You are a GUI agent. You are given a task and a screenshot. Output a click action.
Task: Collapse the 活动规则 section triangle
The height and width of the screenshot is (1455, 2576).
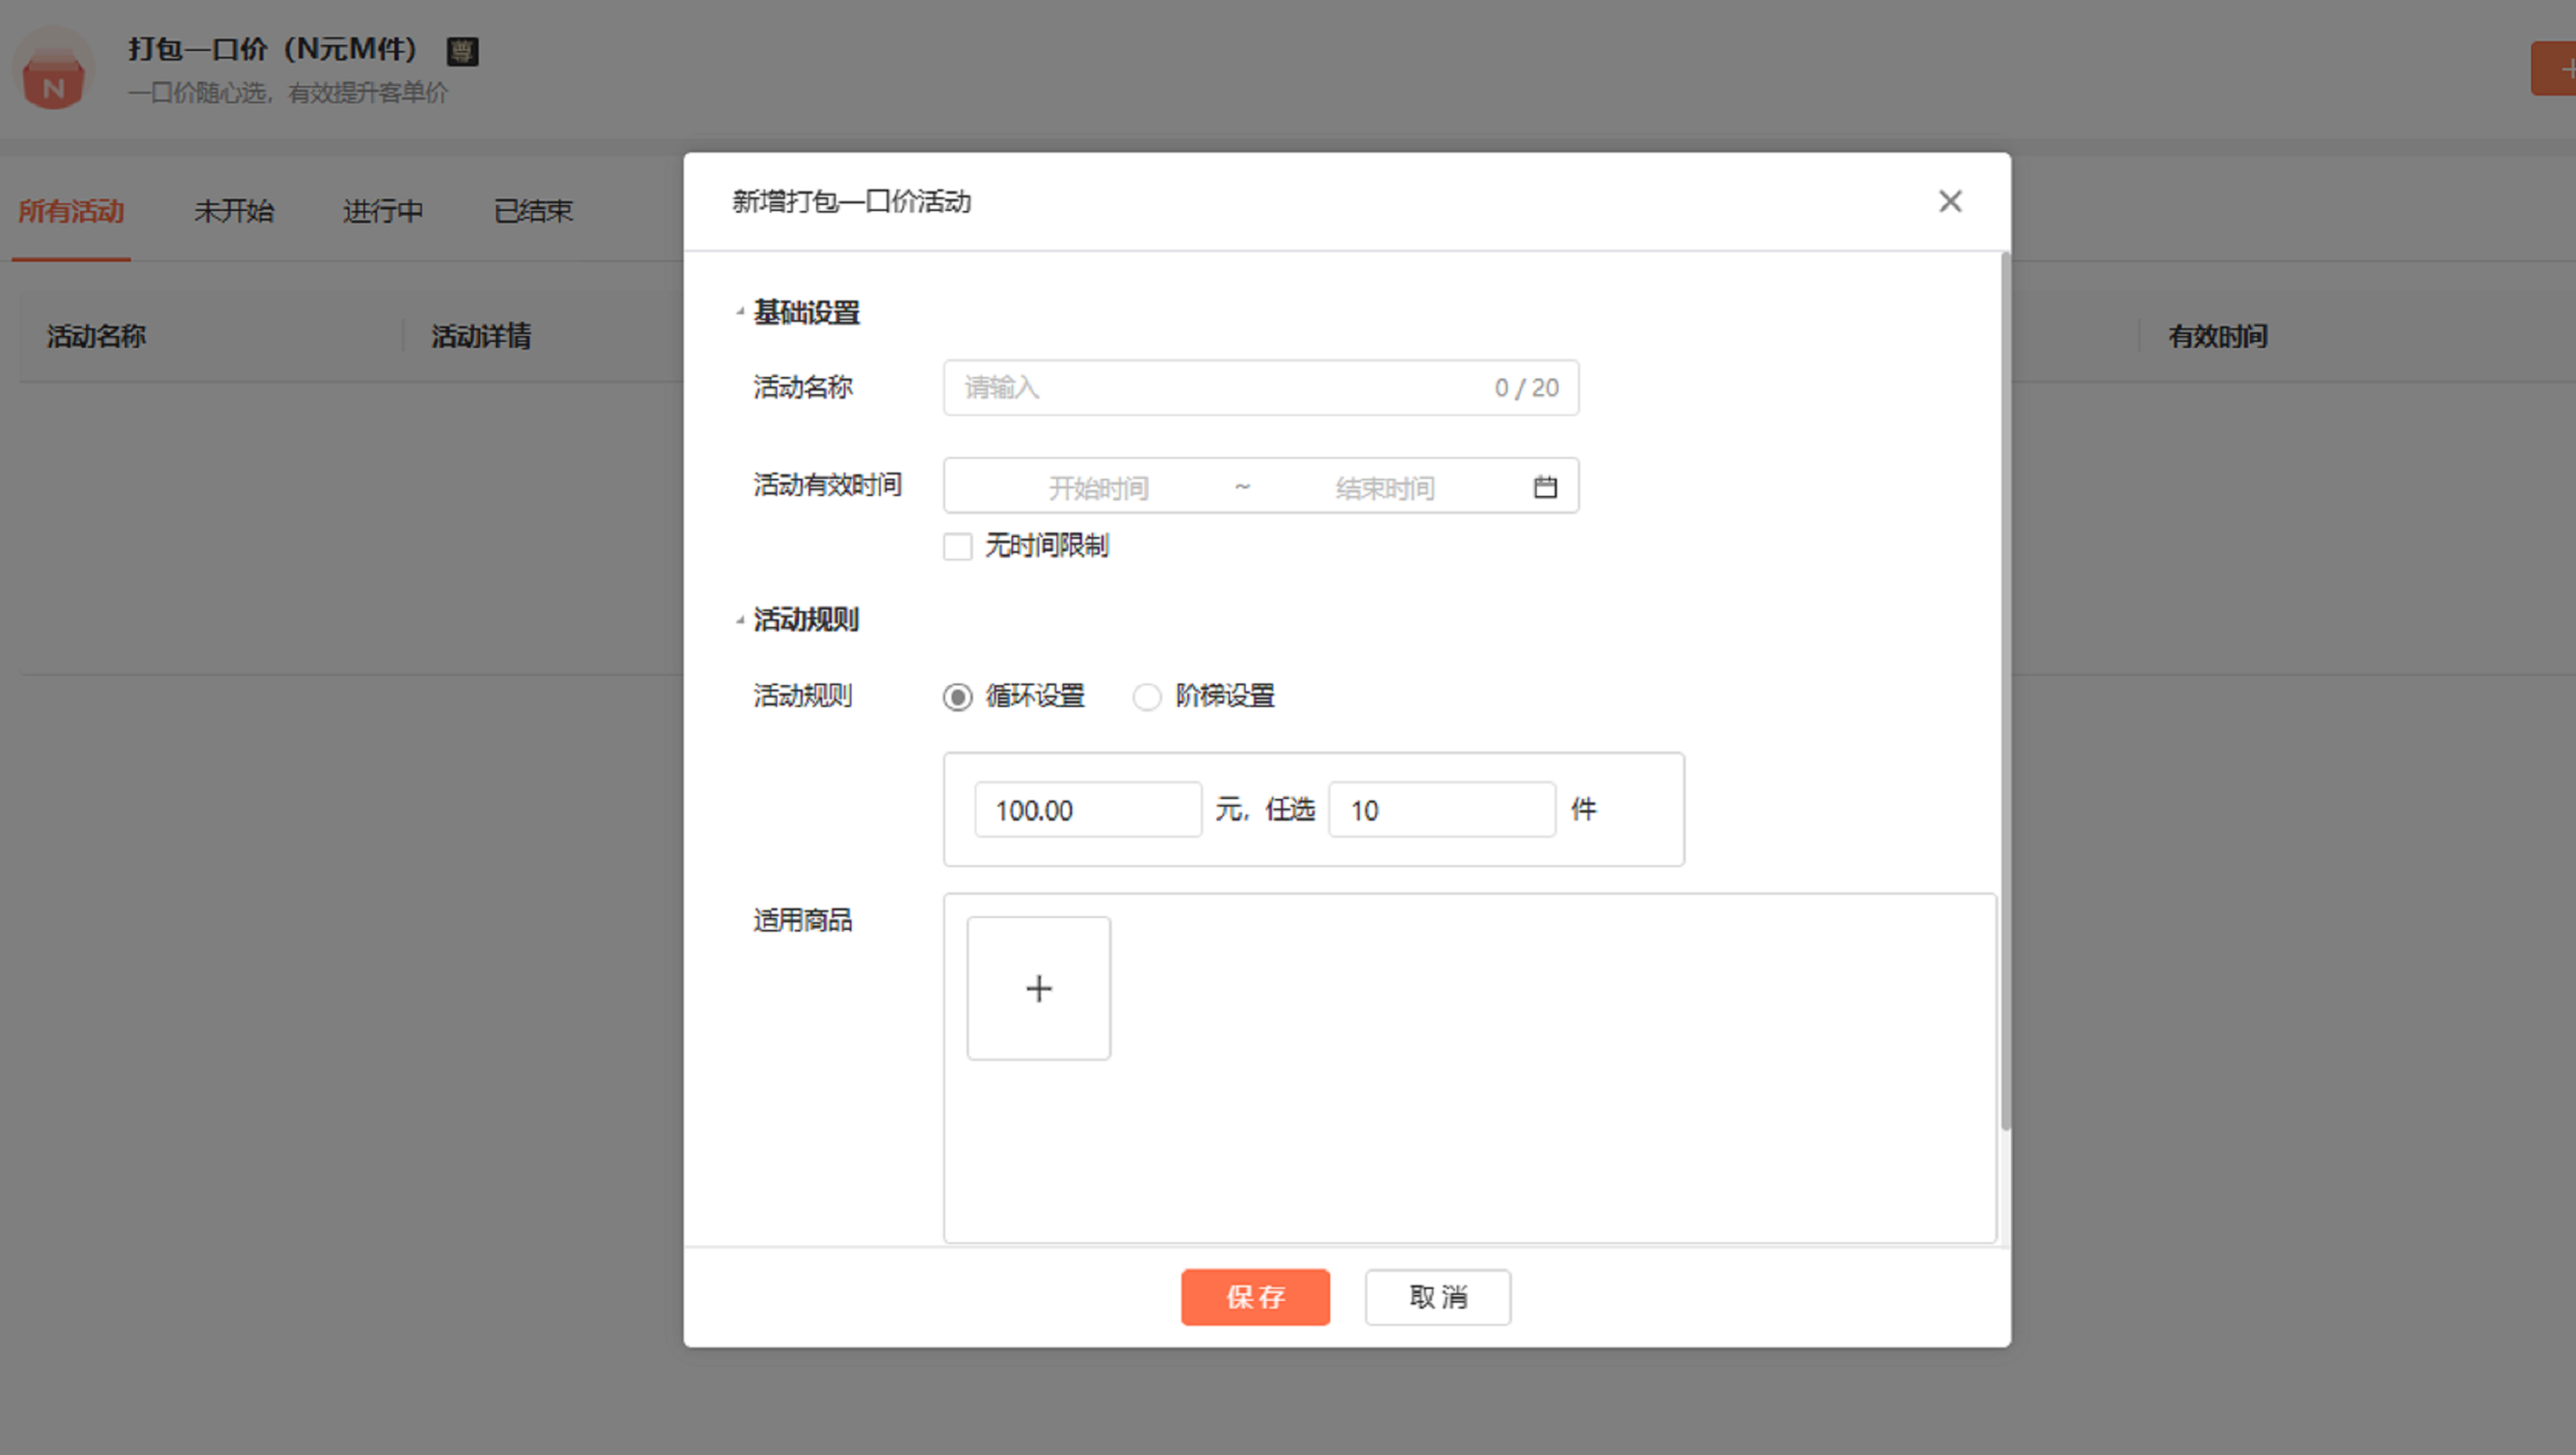[x=740, y=620]
